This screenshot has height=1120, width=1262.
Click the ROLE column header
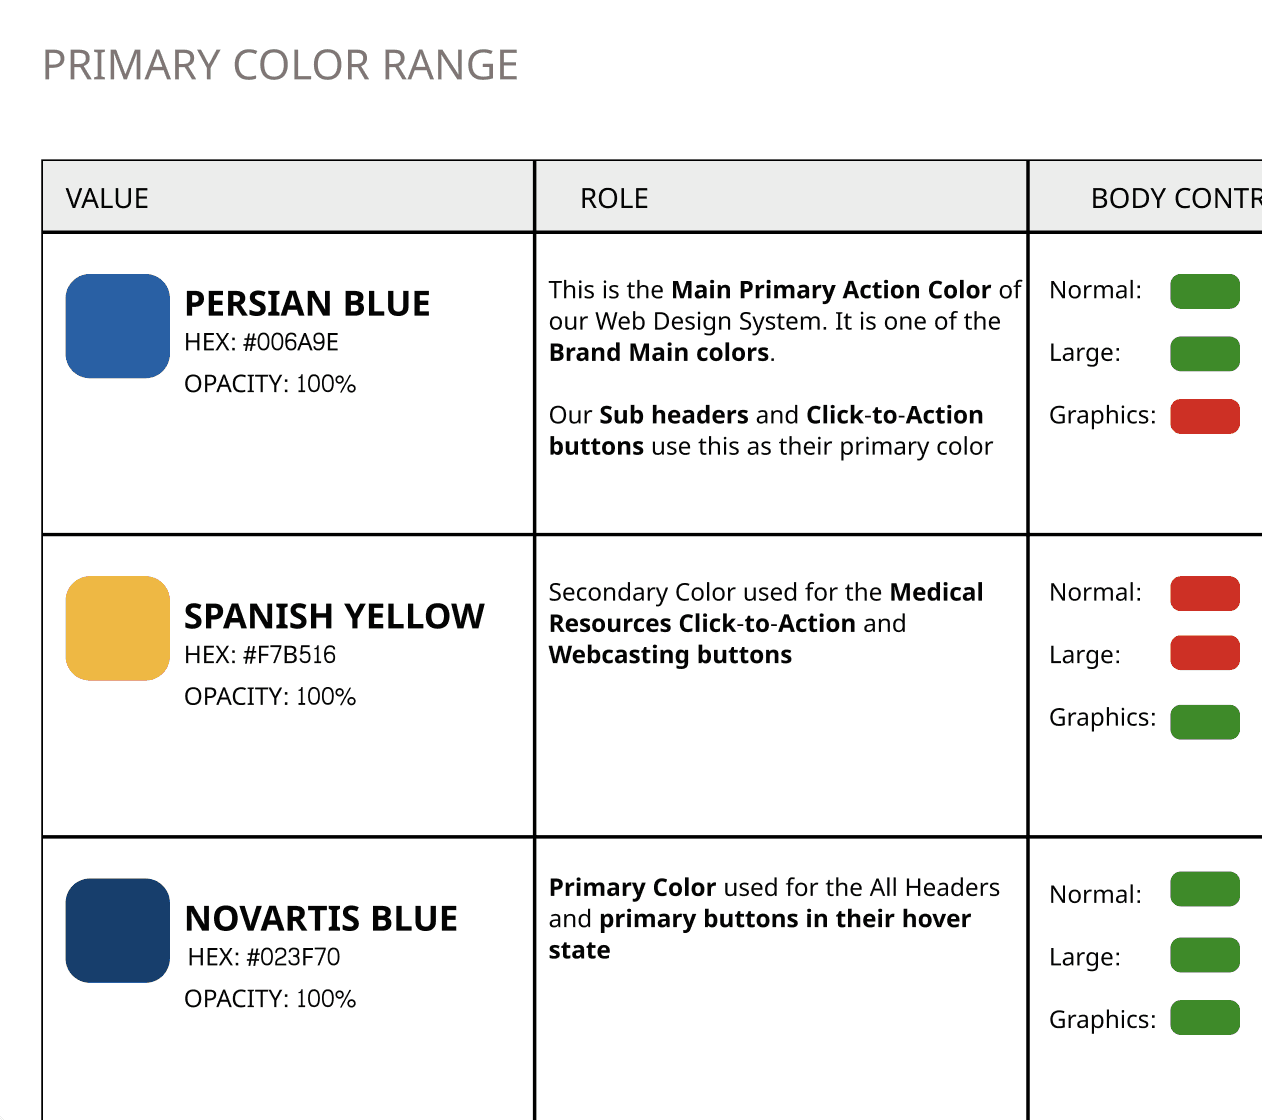point(614,198)
